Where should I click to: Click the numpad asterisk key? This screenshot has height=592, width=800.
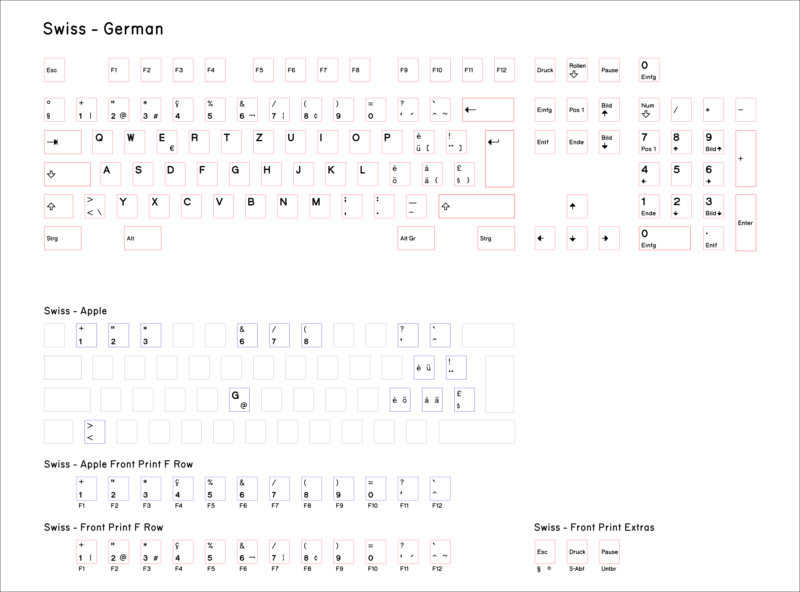(x=713, y=110)
